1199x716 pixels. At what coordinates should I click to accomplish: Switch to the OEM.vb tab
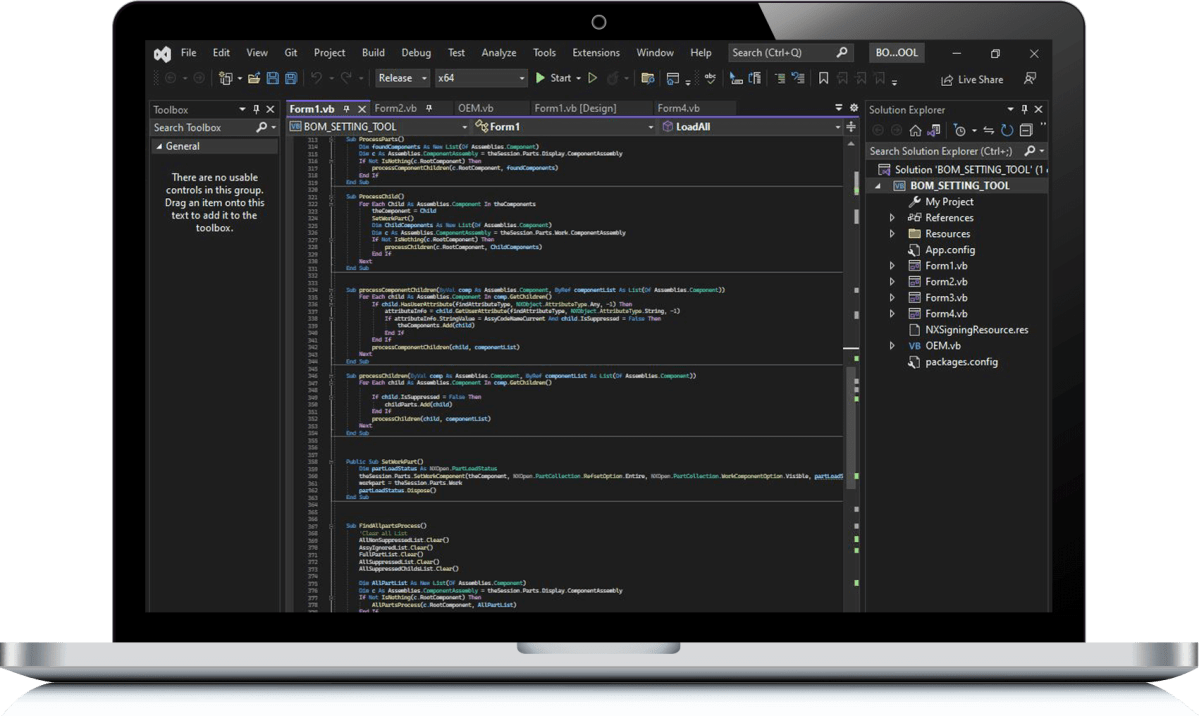point(476,109)
